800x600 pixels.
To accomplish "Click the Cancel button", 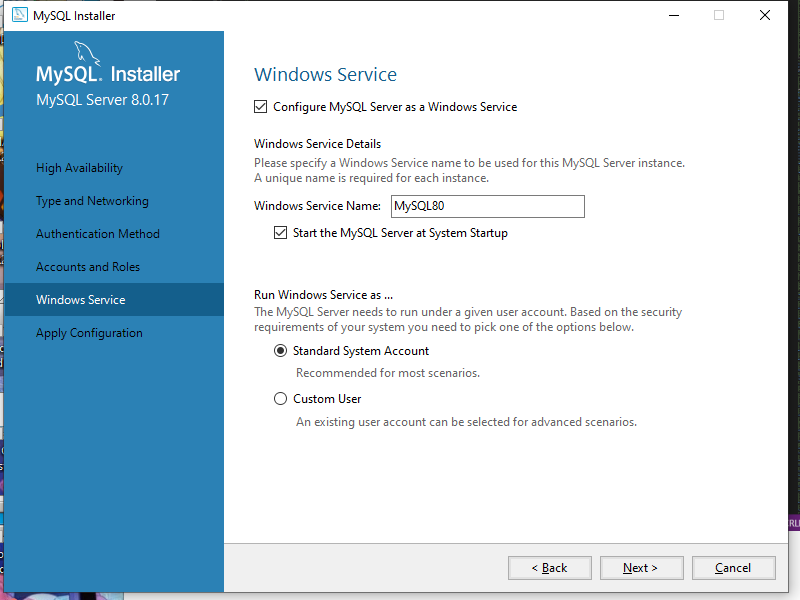I will coord(734,568).
